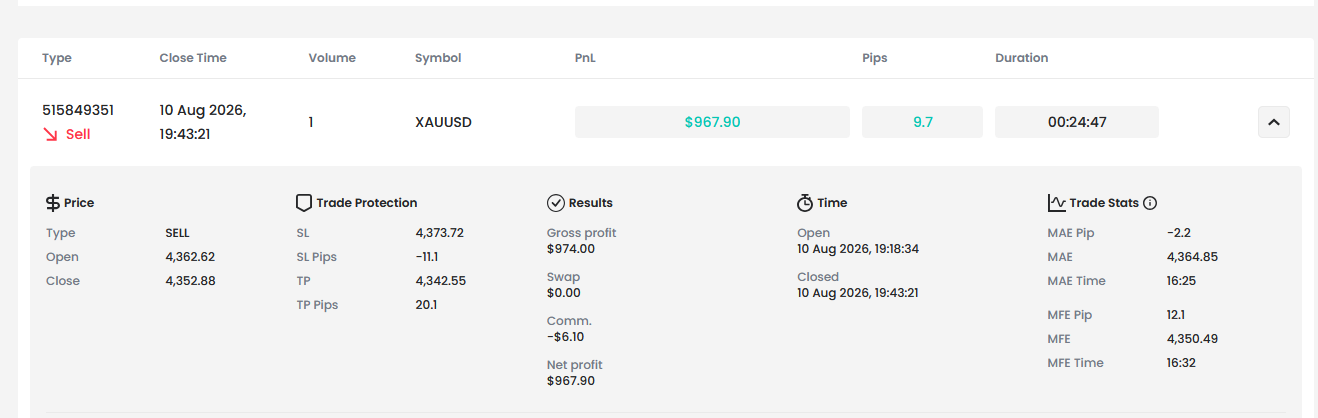Sort by the Symbol column header
Screen dimensions: 1318x418
tap(438, 58)
